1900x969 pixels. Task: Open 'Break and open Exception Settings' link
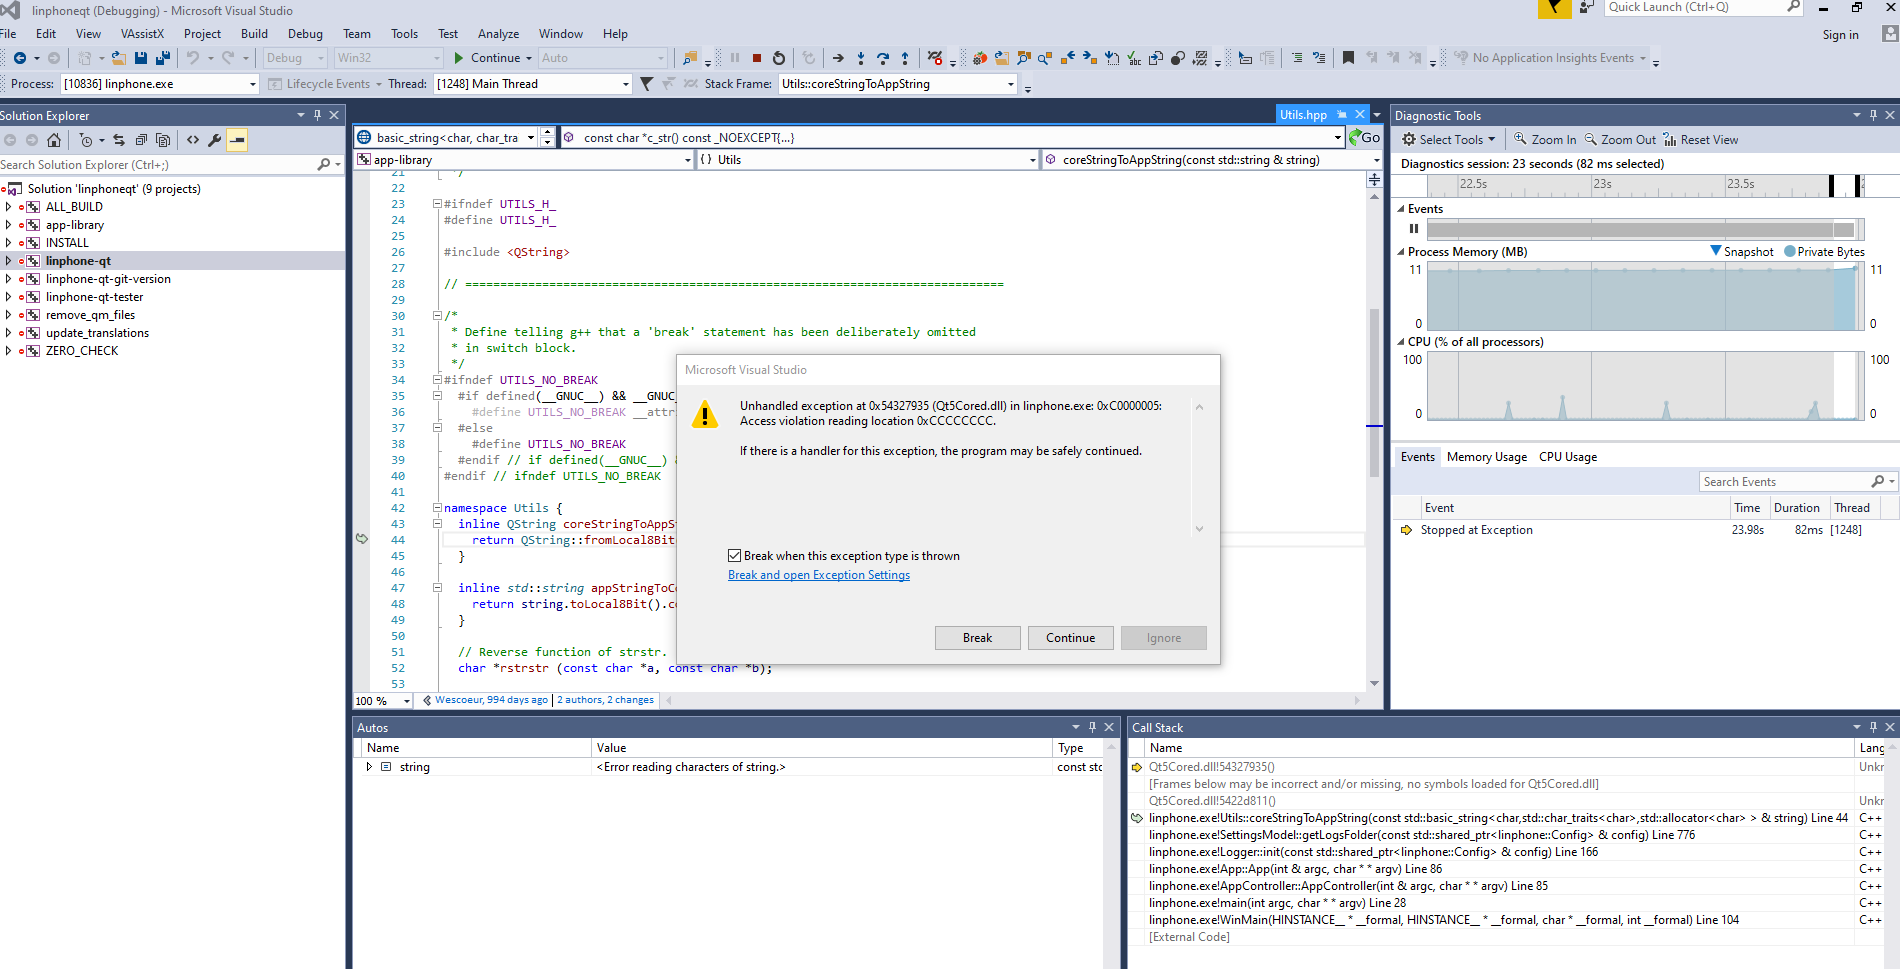(819, 575)
